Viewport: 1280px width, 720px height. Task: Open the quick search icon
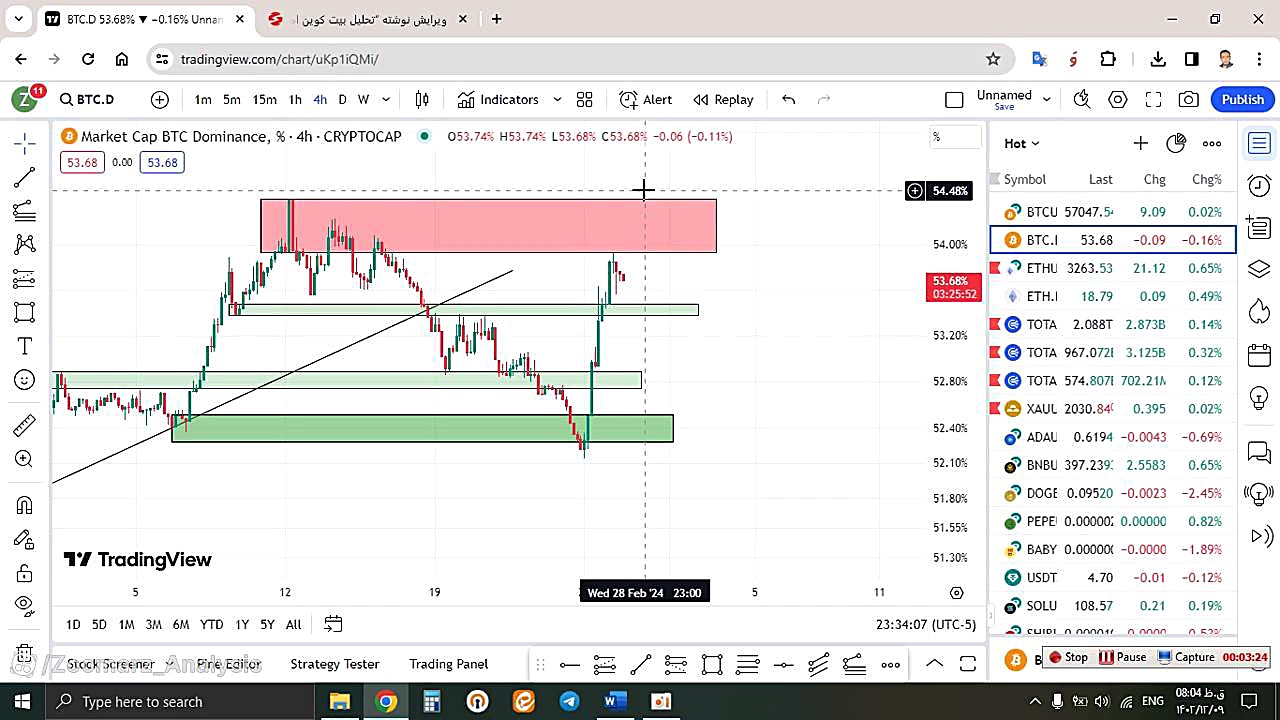click(x=1081, y=99)
